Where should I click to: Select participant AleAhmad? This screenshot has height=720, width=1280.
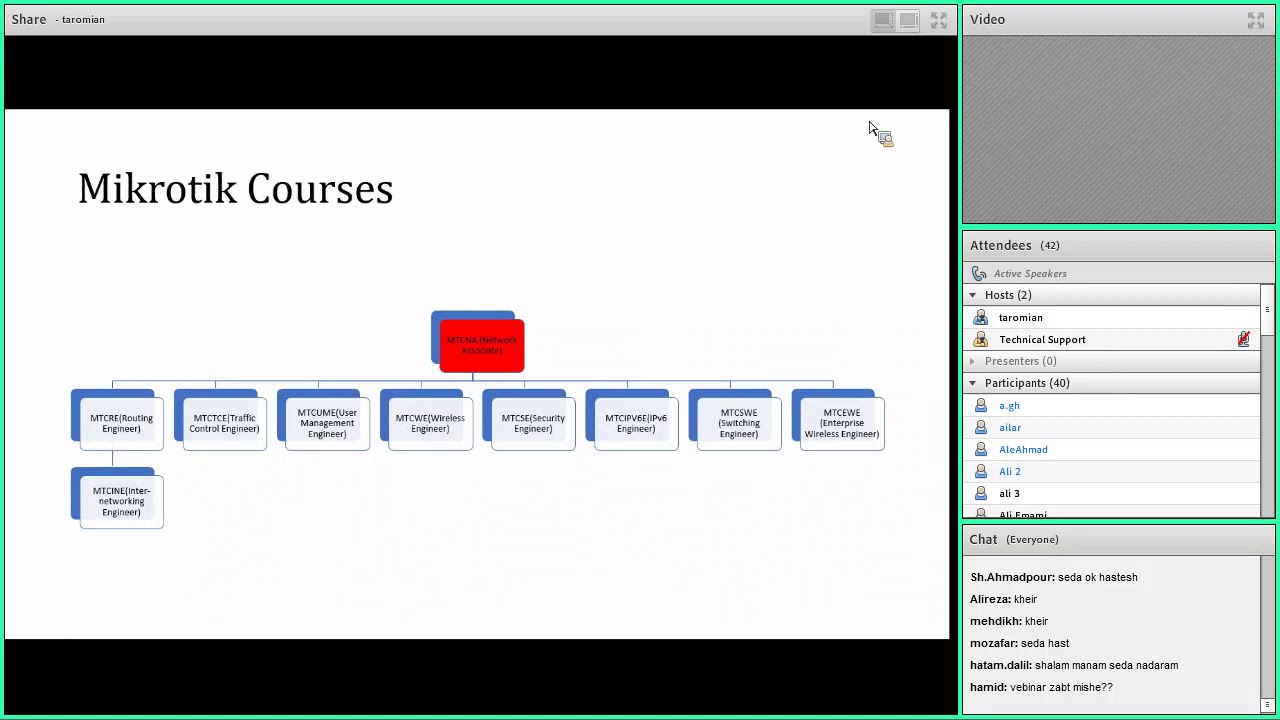click(1111, 449)
